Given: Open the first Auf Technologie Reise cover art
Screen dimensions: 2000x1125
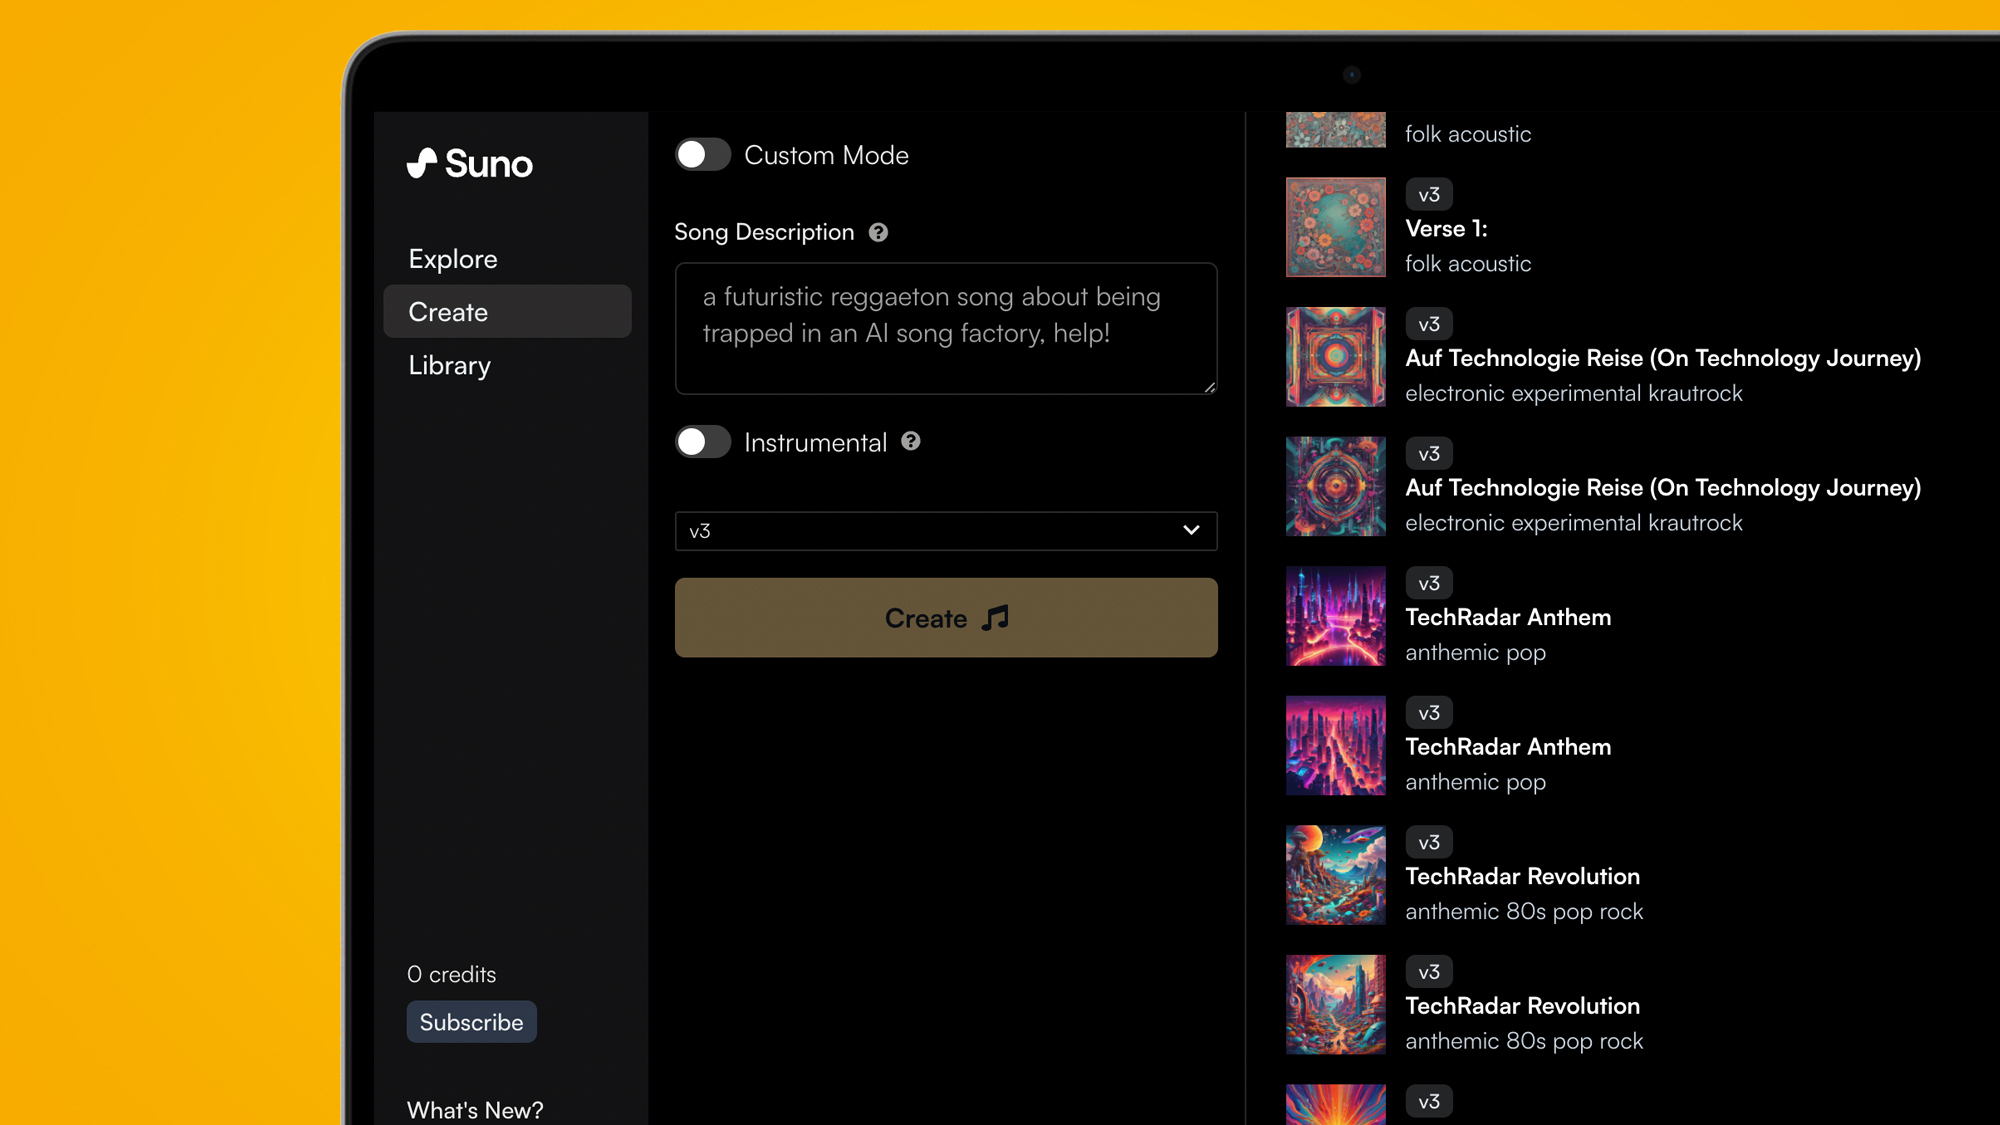Looking at the screenshot, I should coord(1335,357).
